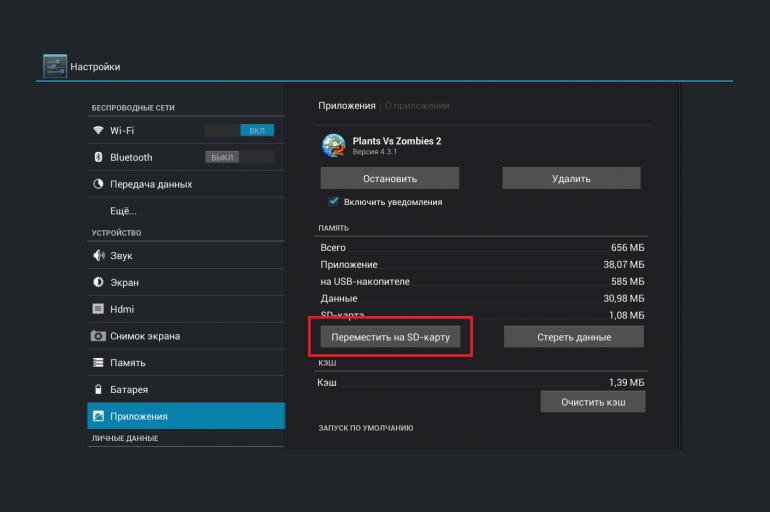Click БЕСПРОВОДНЫЕ СЕТИ section header

pos(133,108)
